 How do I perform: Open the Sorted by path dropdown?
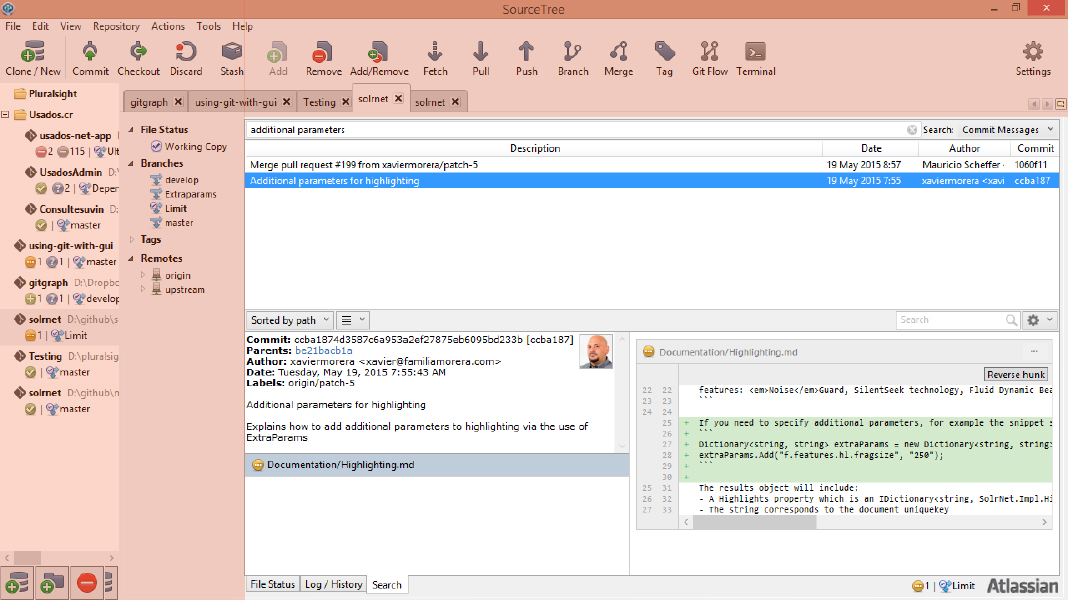tap(288, 320)
